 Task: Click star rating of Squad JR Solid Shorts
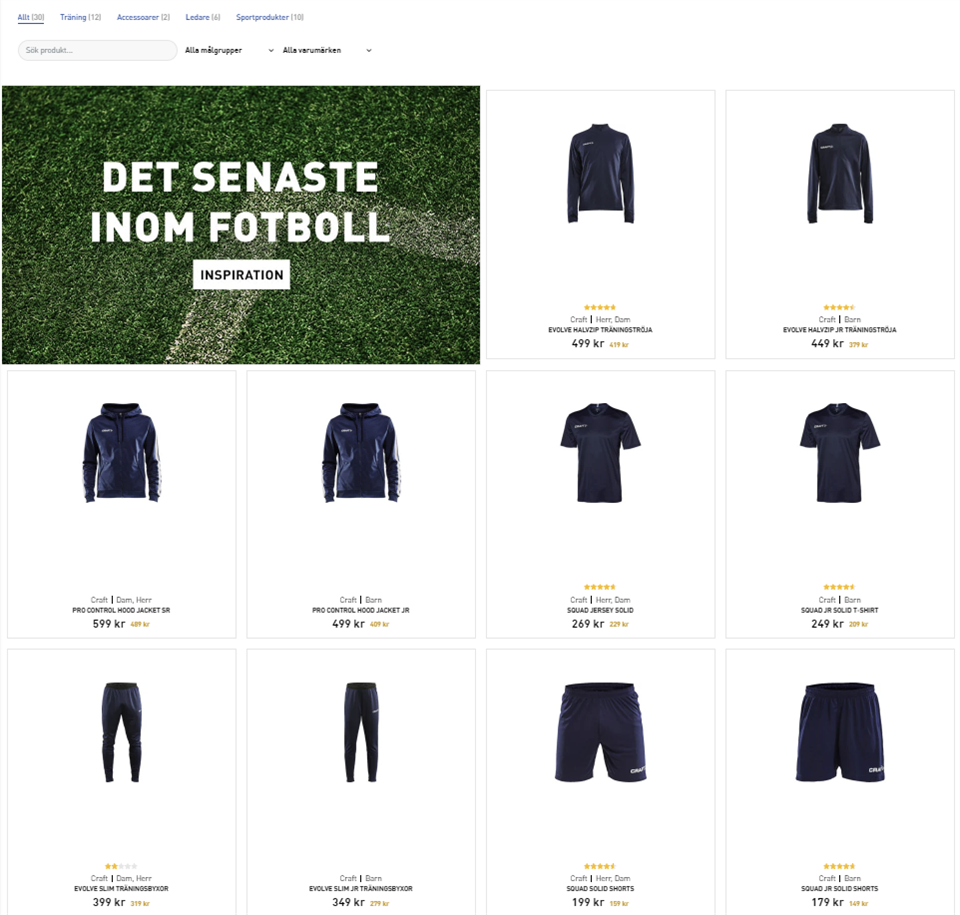(x=839, y=866)
